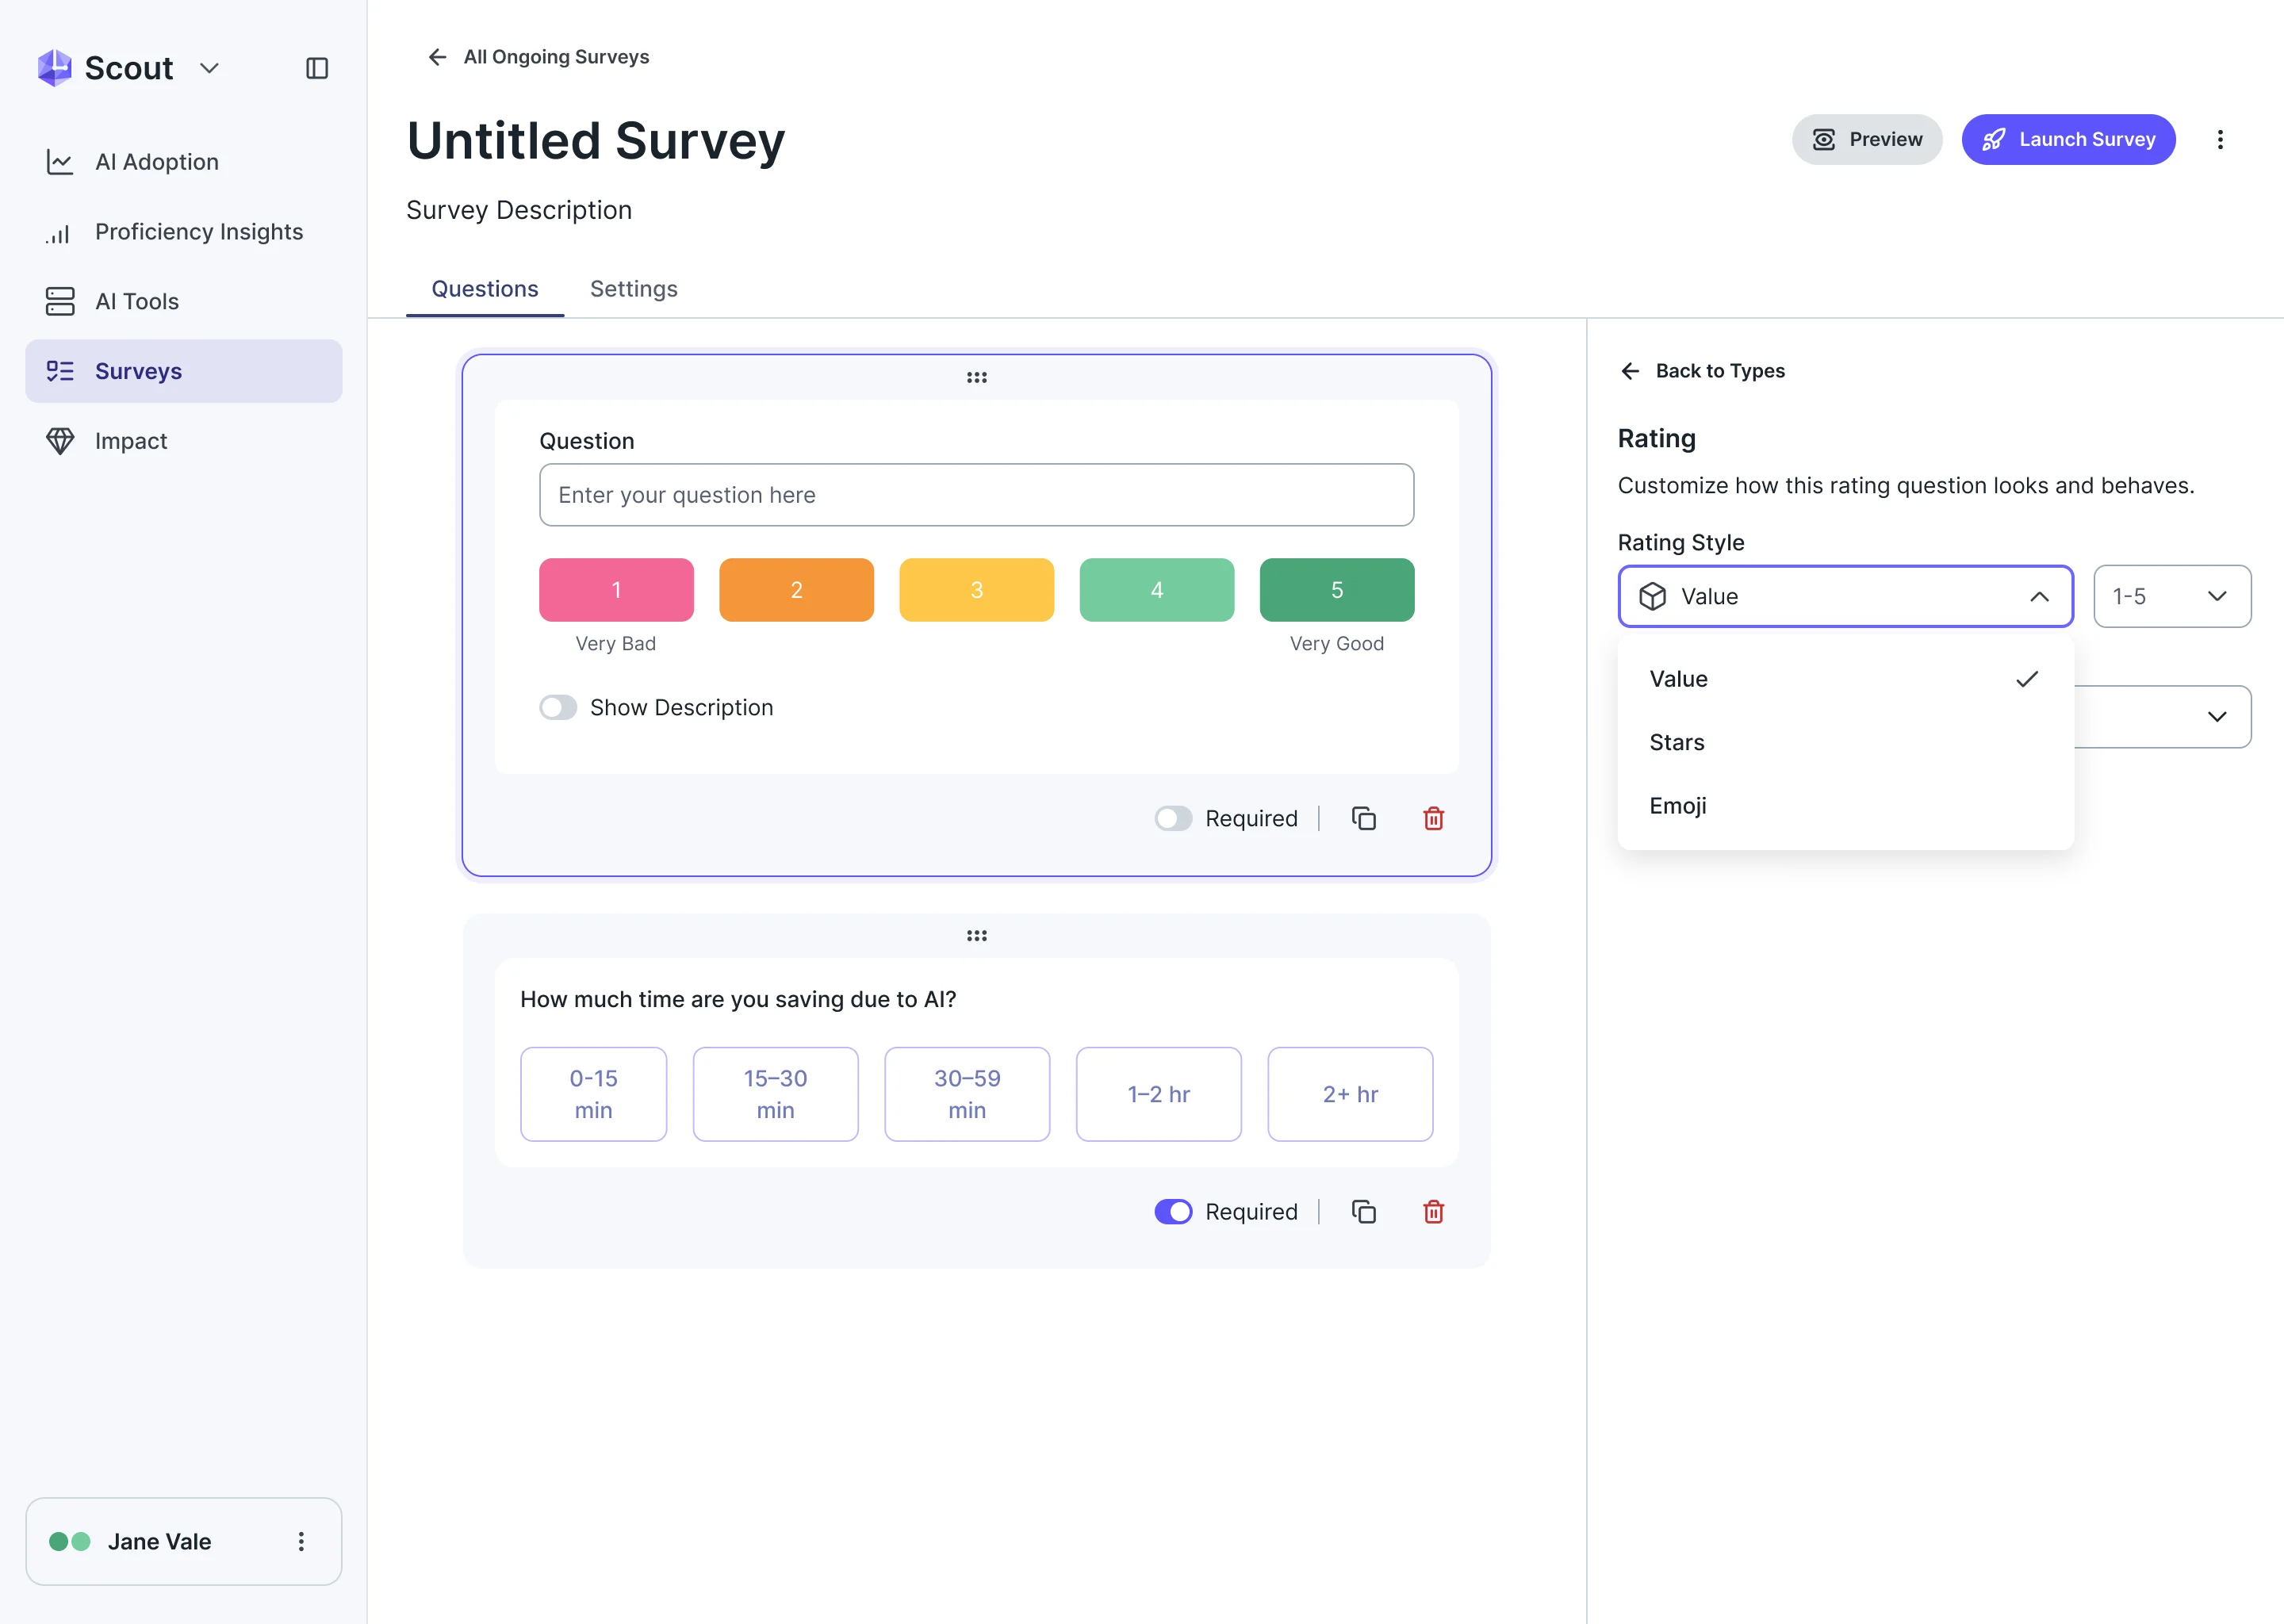Viewport: 2284px width, 1624px height.
Task: Select Emoji rating style option
Action: pos(1845,806)
